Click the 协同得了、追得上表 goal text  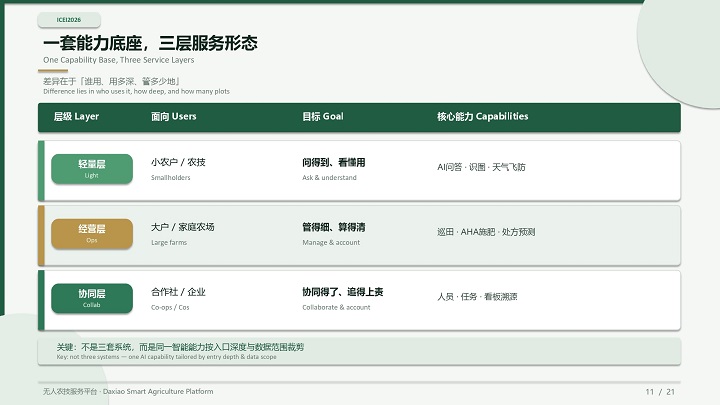343,292
